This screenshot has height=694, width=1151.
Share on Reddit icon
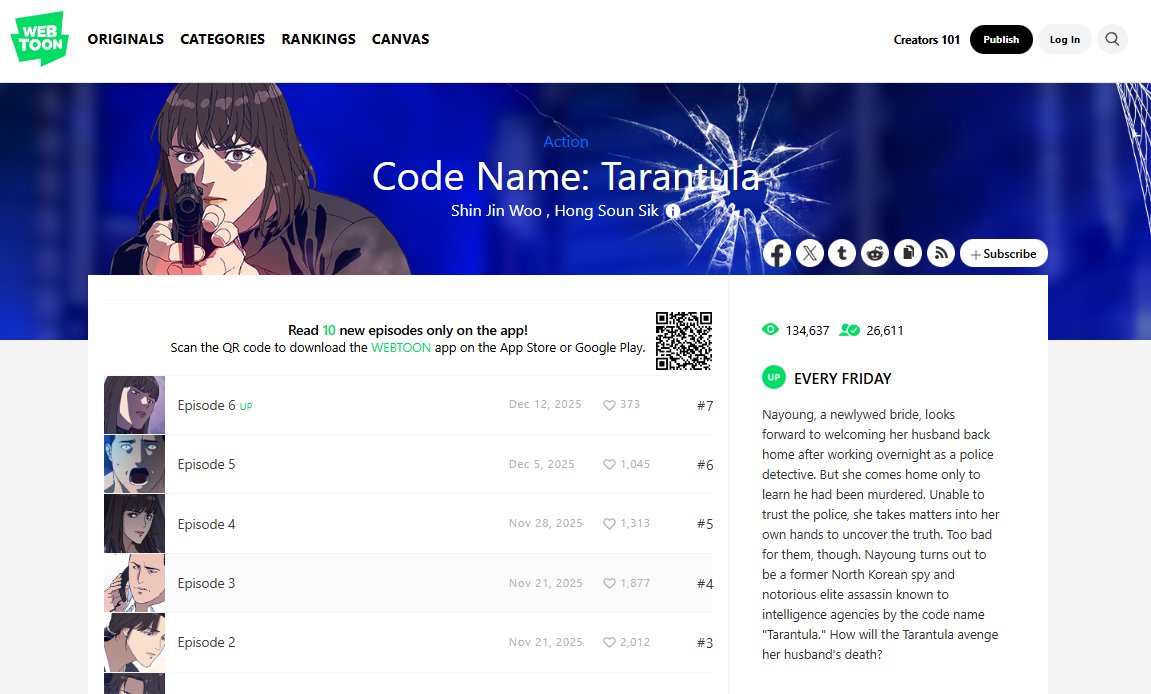[x=875, y=253]
